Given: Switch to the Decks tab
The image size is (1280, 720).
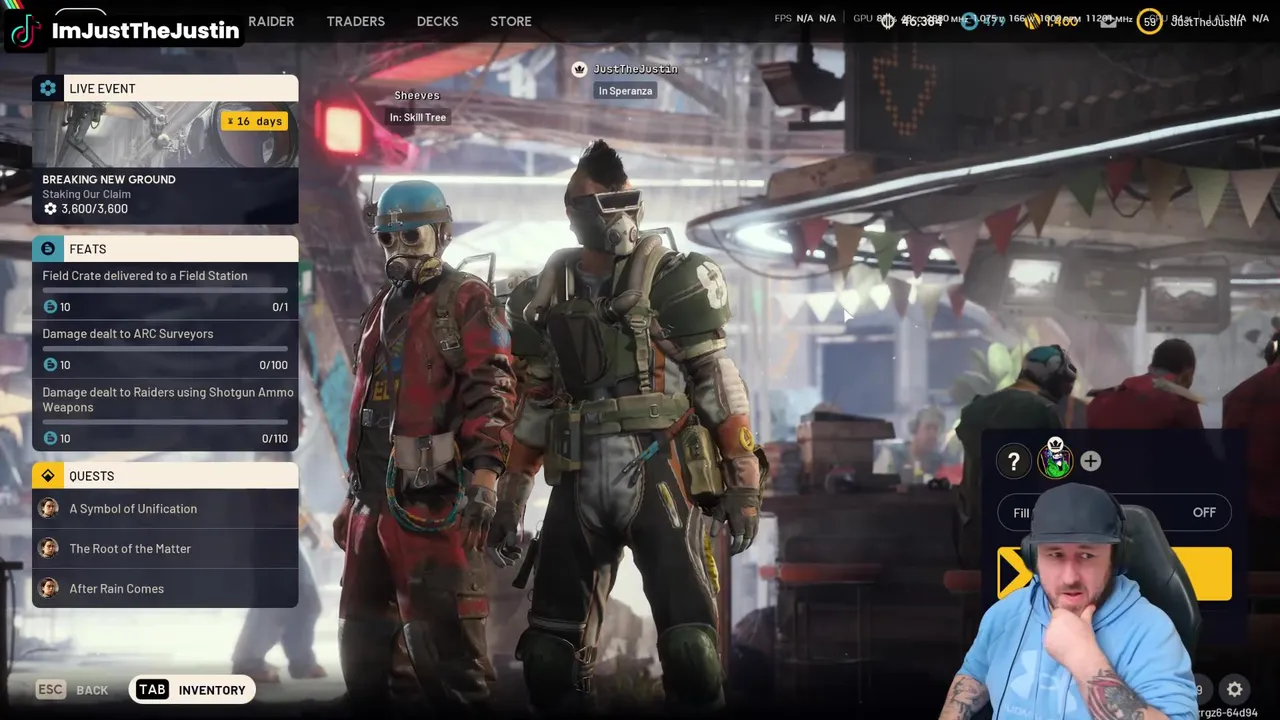Looking at the screenshot, I should [437, 21].
